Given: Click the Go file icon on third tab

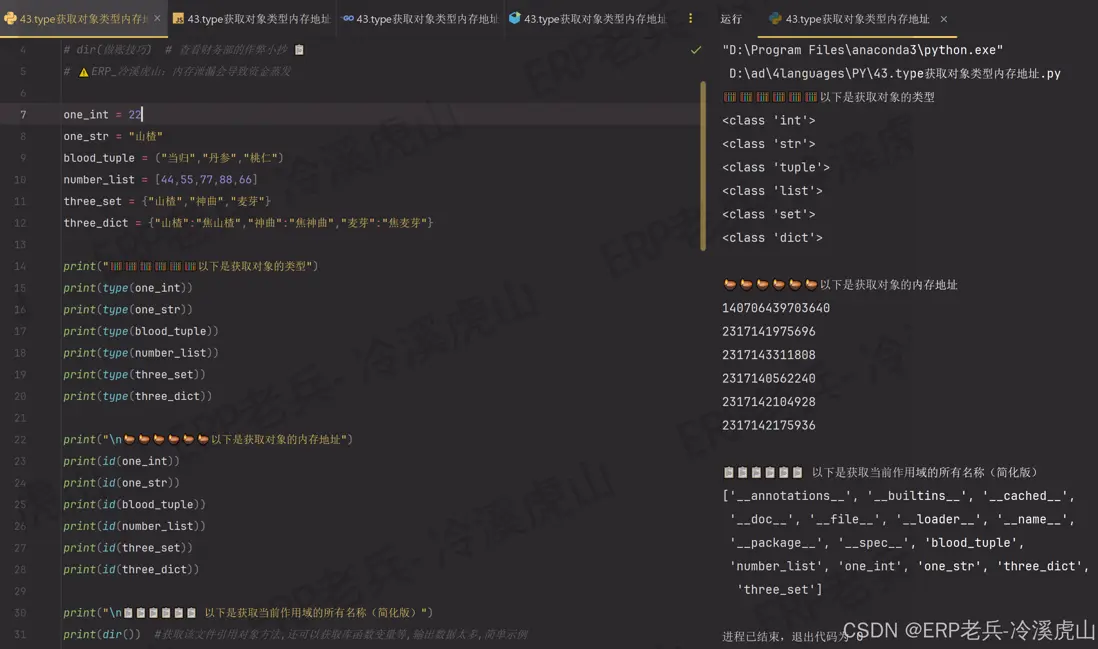Looking at the screenshot, I should coord(348,19).
